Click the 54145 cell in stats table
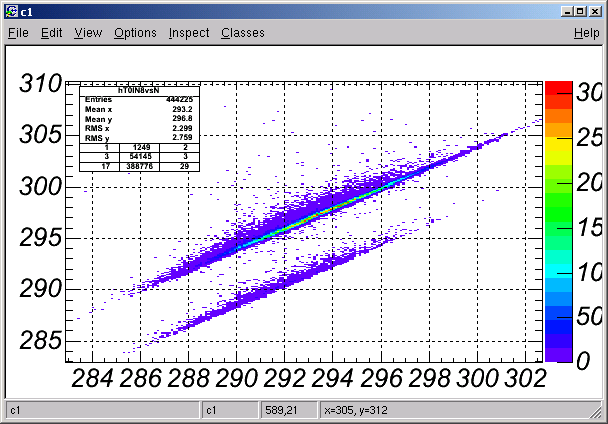608x424 pixels. click(x=140, y=157)
